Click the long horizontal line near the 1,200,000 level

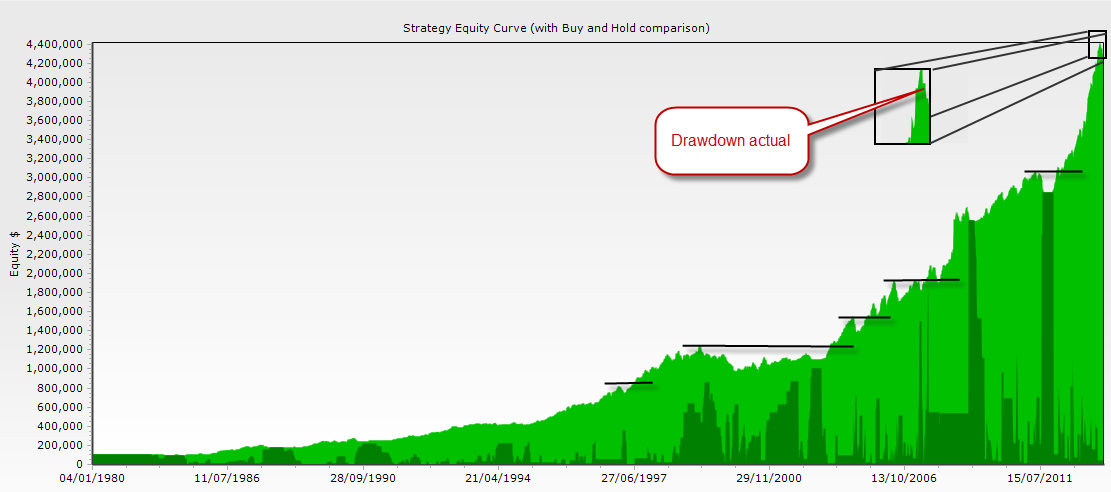[x=767, y=346]
